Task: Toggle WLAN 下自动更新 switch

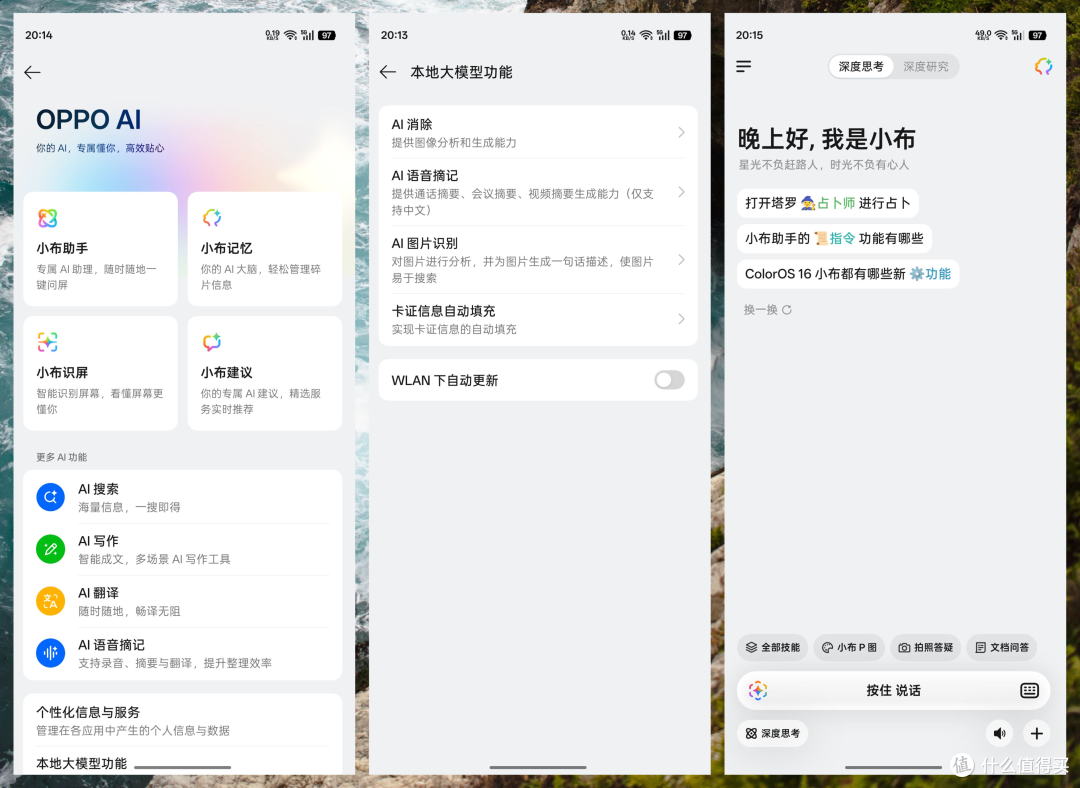Action: [669, 380]
